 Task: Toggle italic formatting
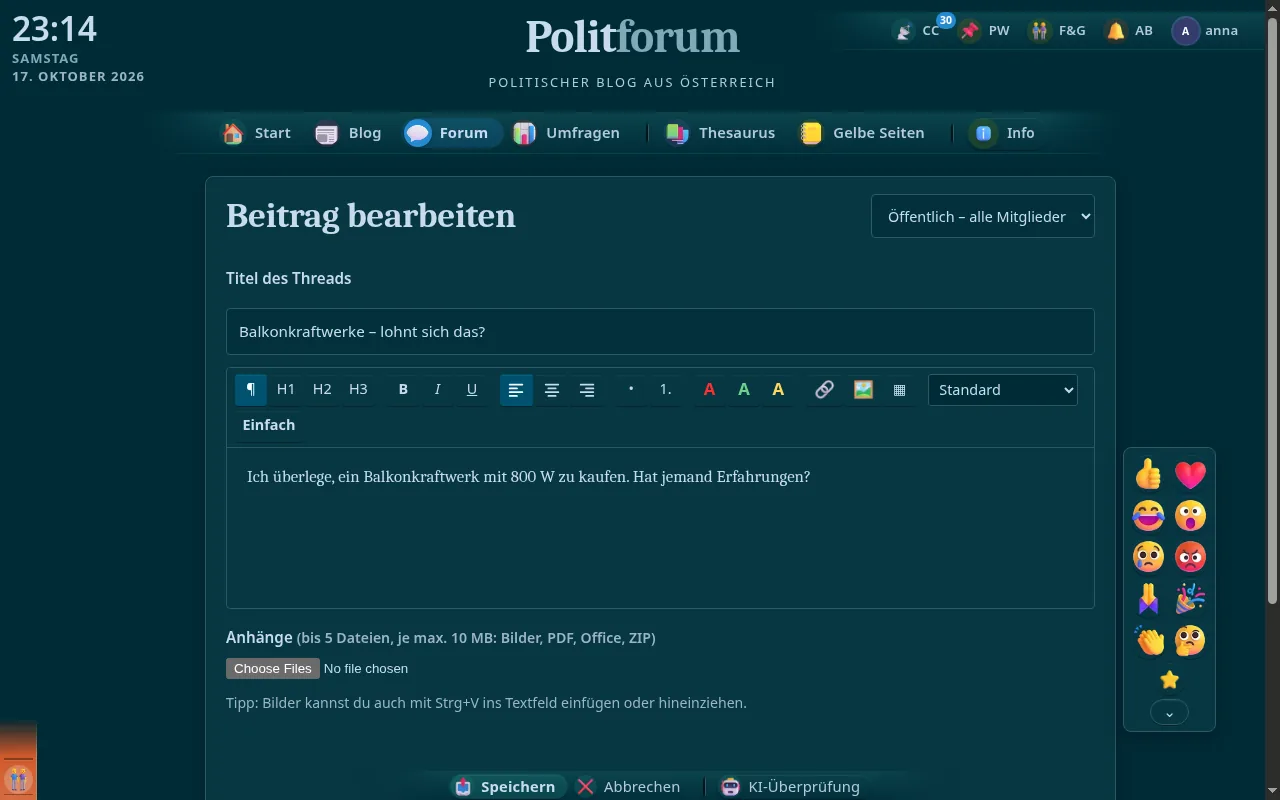click(x=437, y=390)
